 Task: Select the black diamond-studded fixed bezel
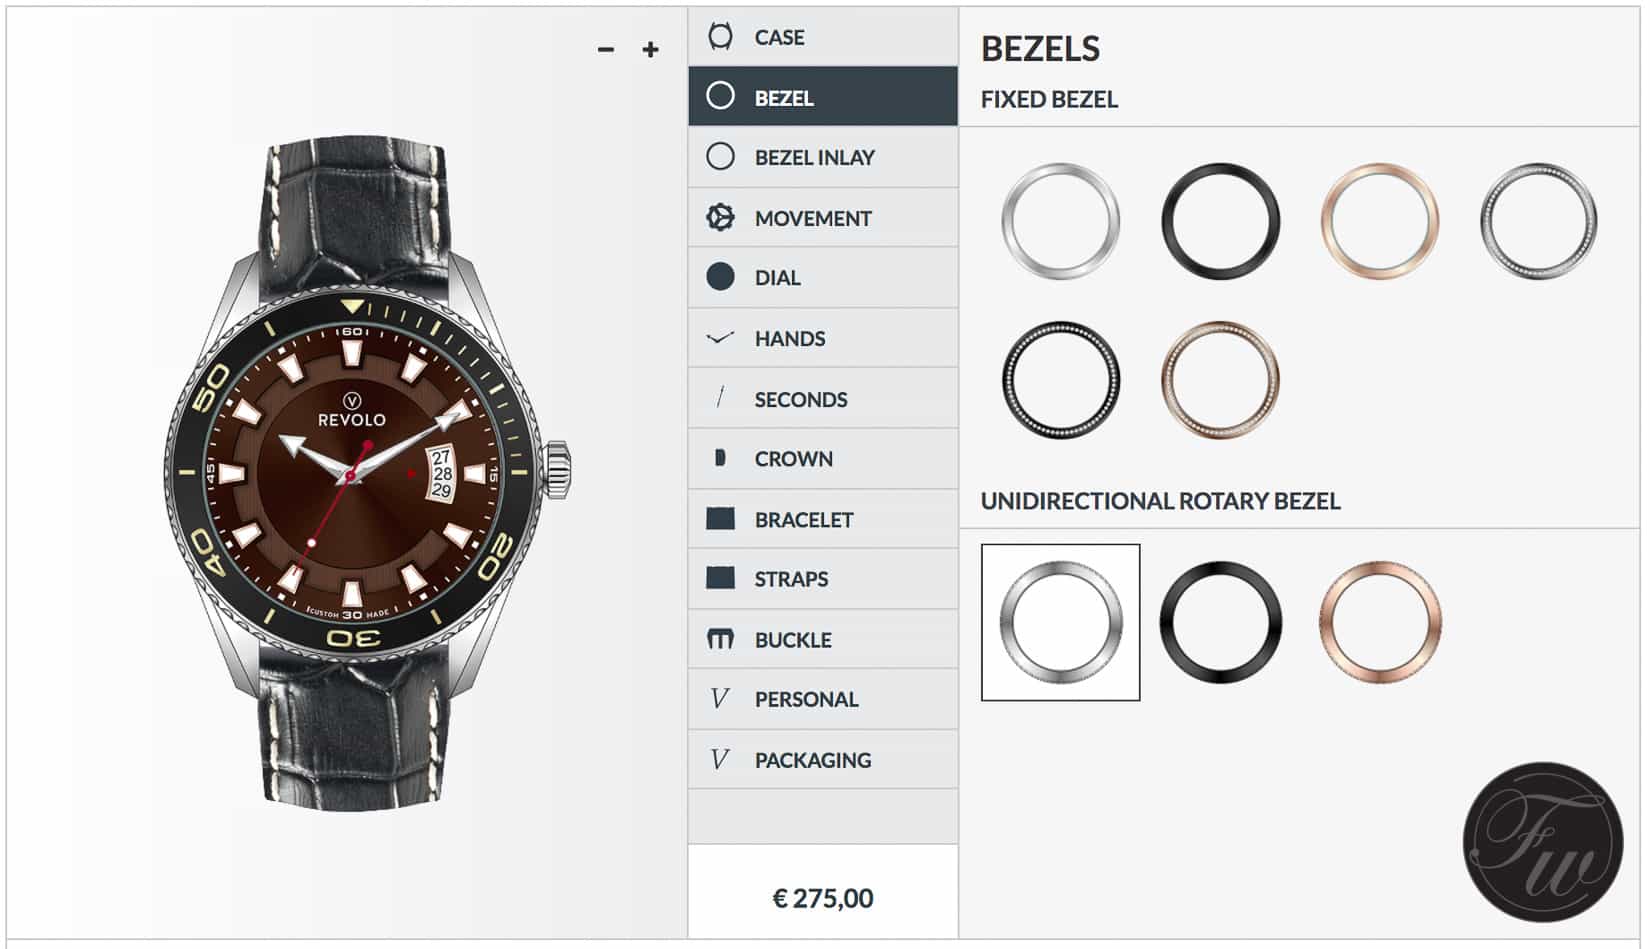coord(1062,378)
